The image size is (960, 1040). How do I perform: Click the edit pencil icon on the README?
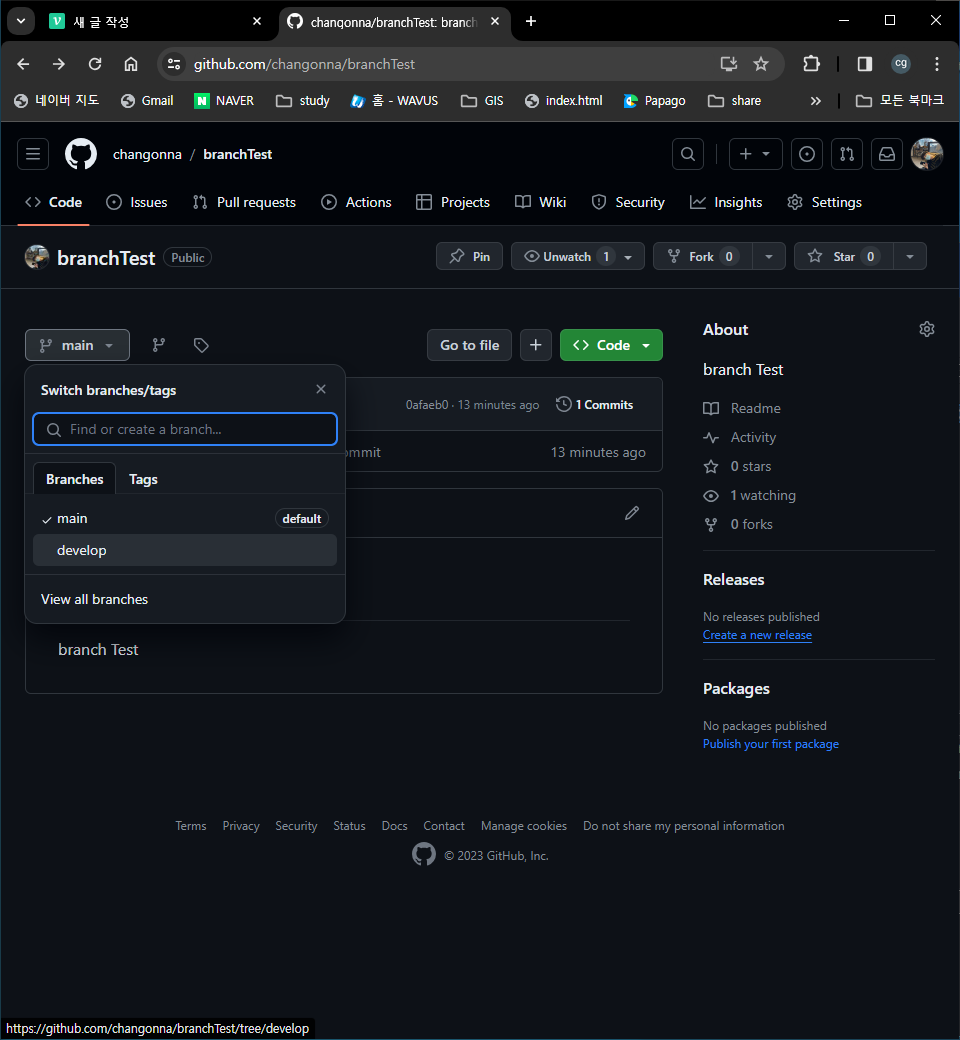(632, 512)
